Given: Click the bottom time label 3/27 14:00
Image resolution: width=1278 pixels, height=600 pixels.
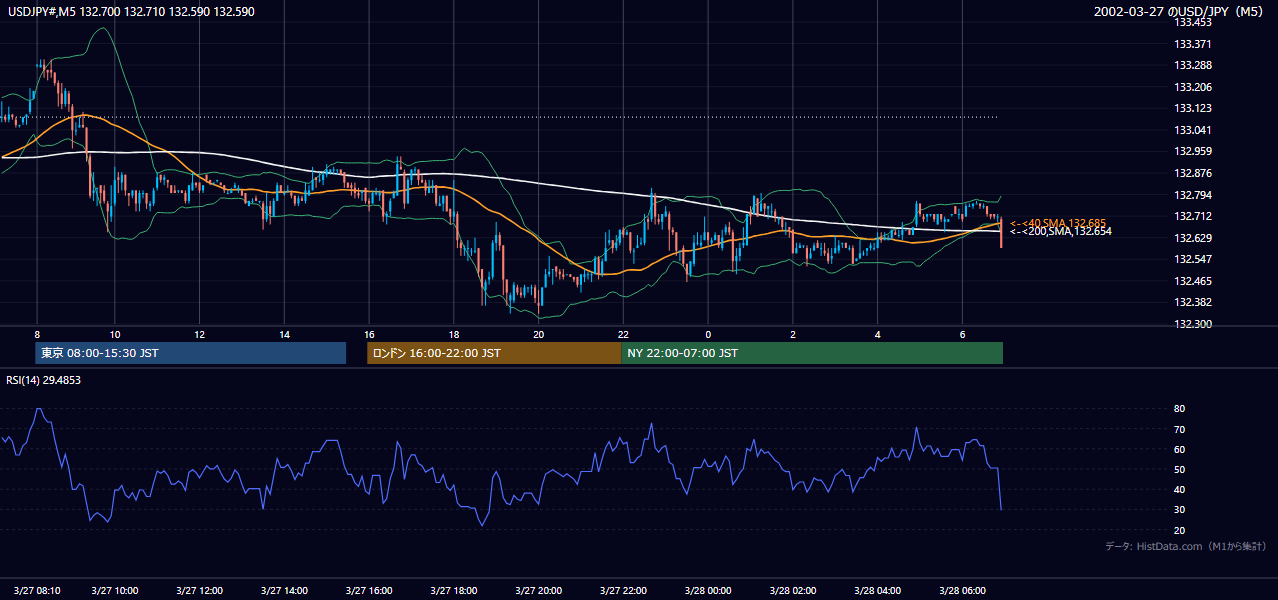Looking at the screenshot, I should (x=284, y=590).
